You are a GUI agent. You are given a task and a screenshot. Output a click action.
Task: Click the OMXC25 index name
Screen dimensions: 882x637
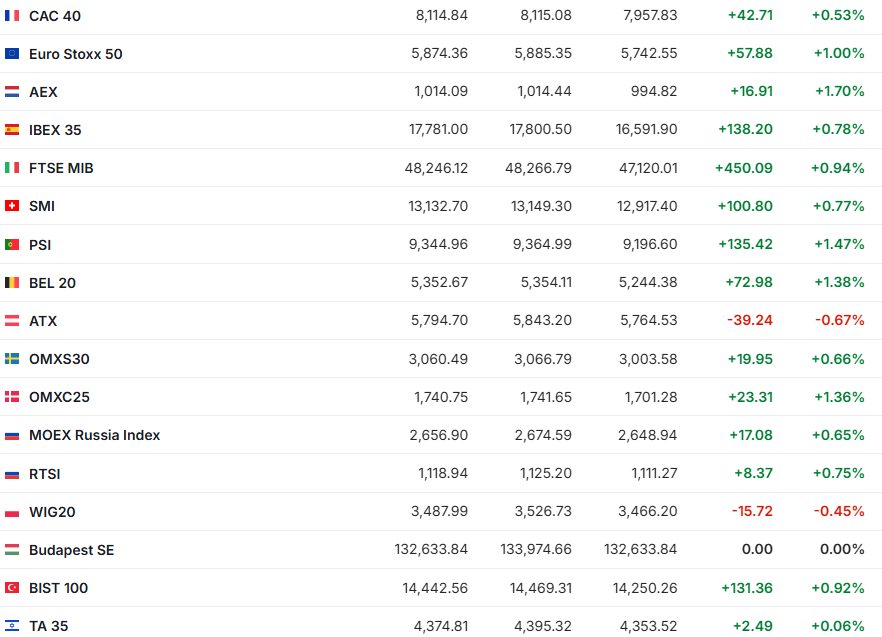point(59,397)
